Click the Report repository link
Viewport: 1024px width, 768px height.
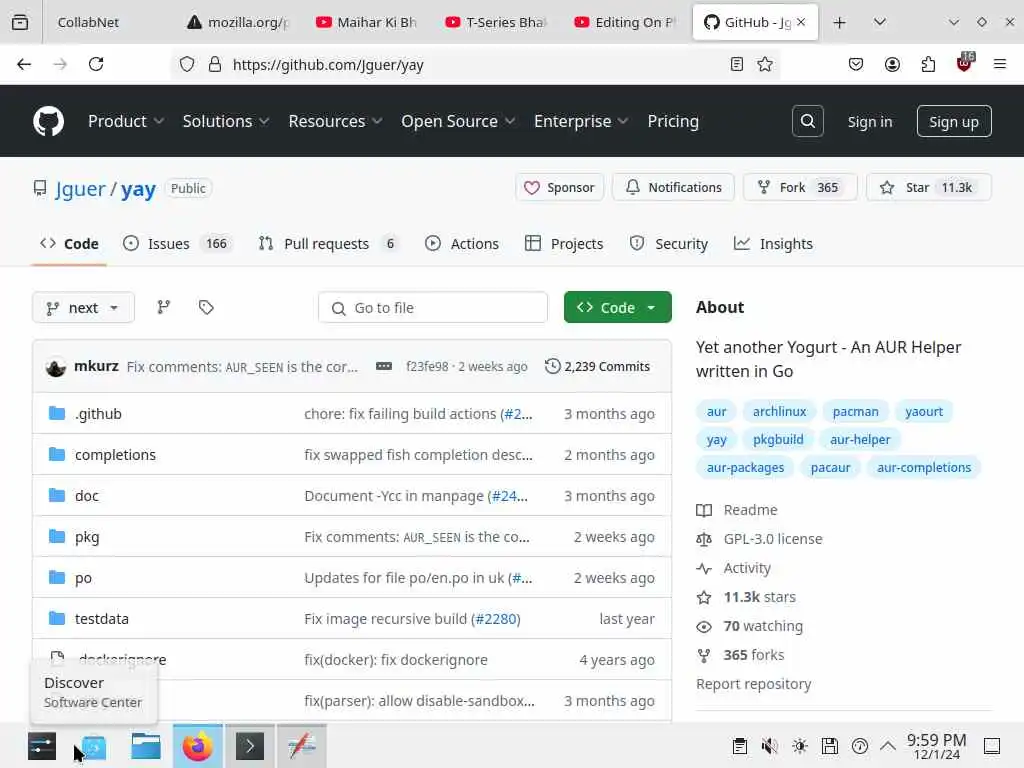pyautogui.click(x=753, y=684)
